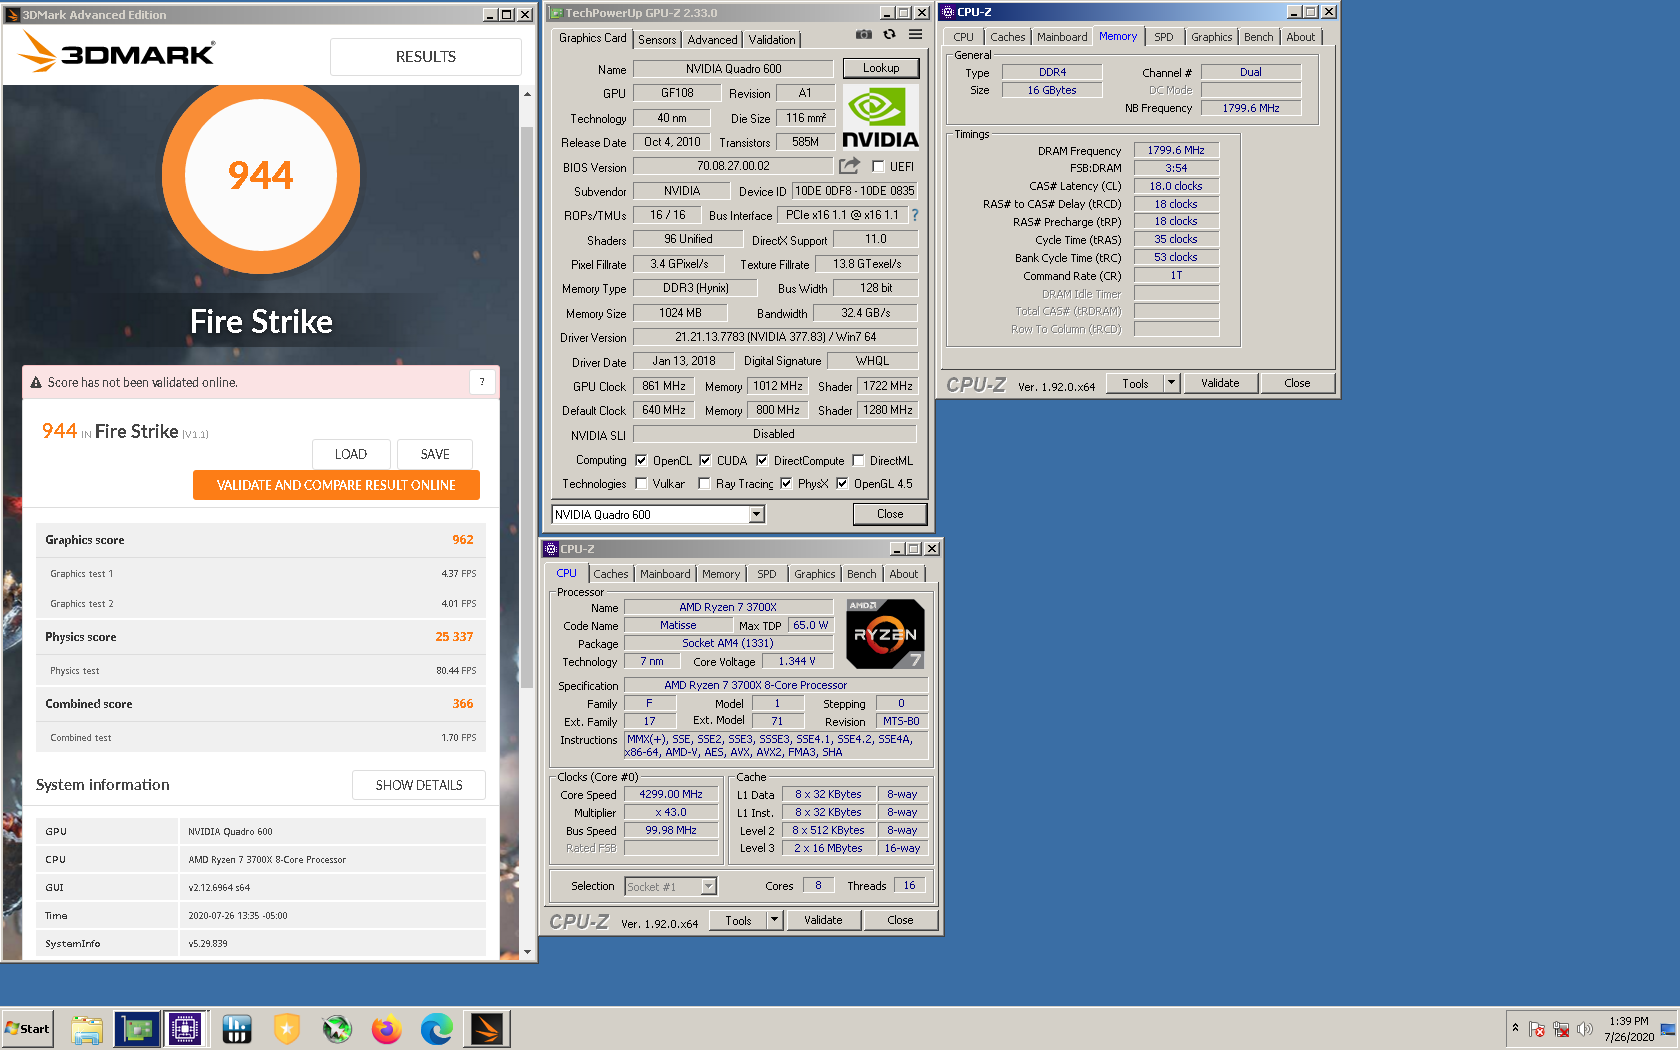This screenshot has height=1050, width=1680.
Task: Toggle the DirectCompute checkbox
Action: point(762,461)
